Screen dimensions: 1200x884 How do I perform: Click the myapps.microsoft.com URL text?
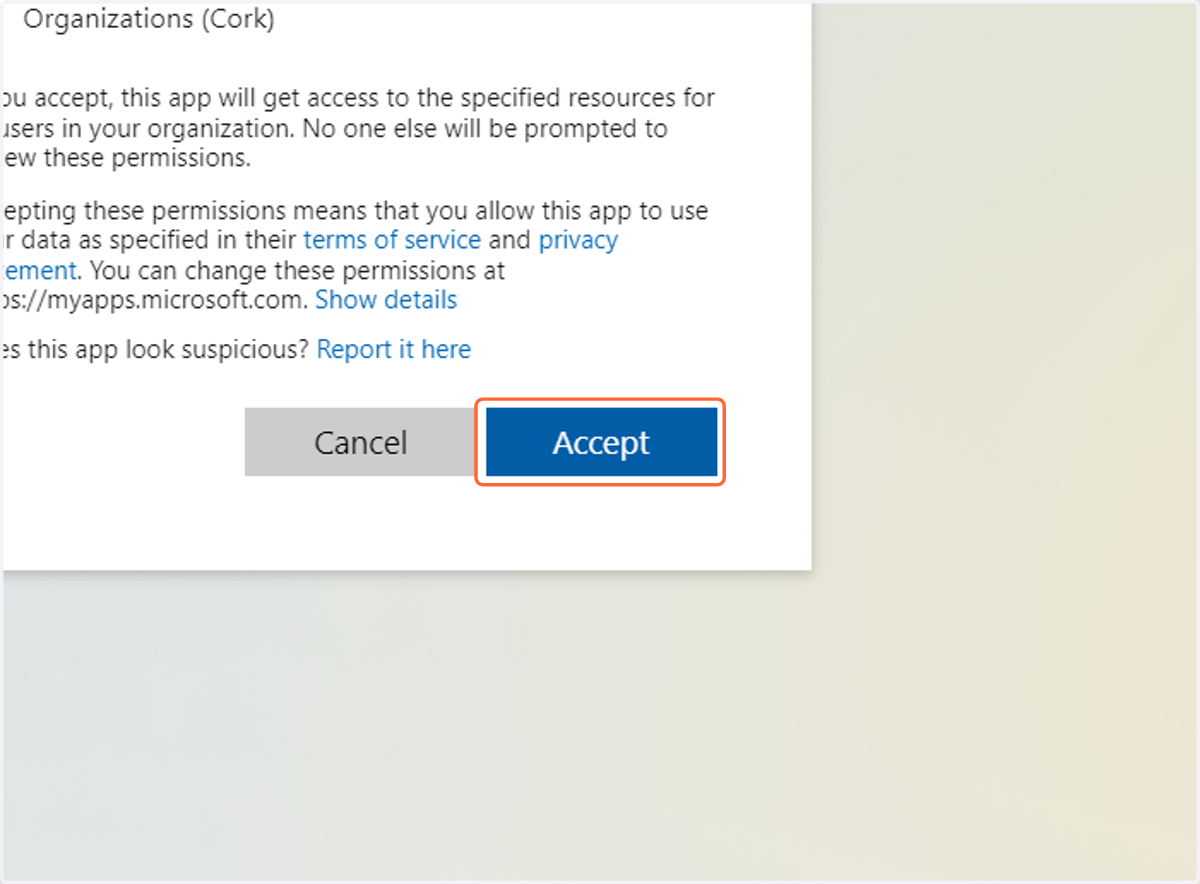(153, 300)
